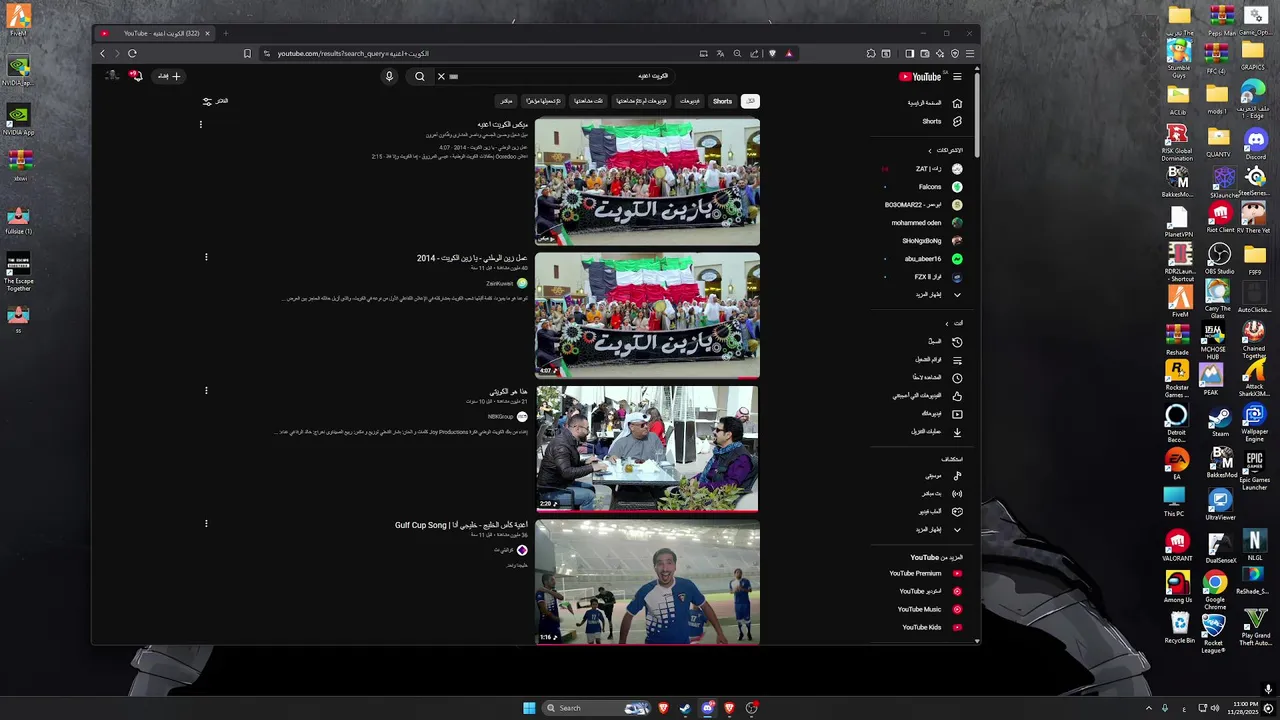Select the Unwatched videos filter chip
The image size is (1280, 720).
641,101
